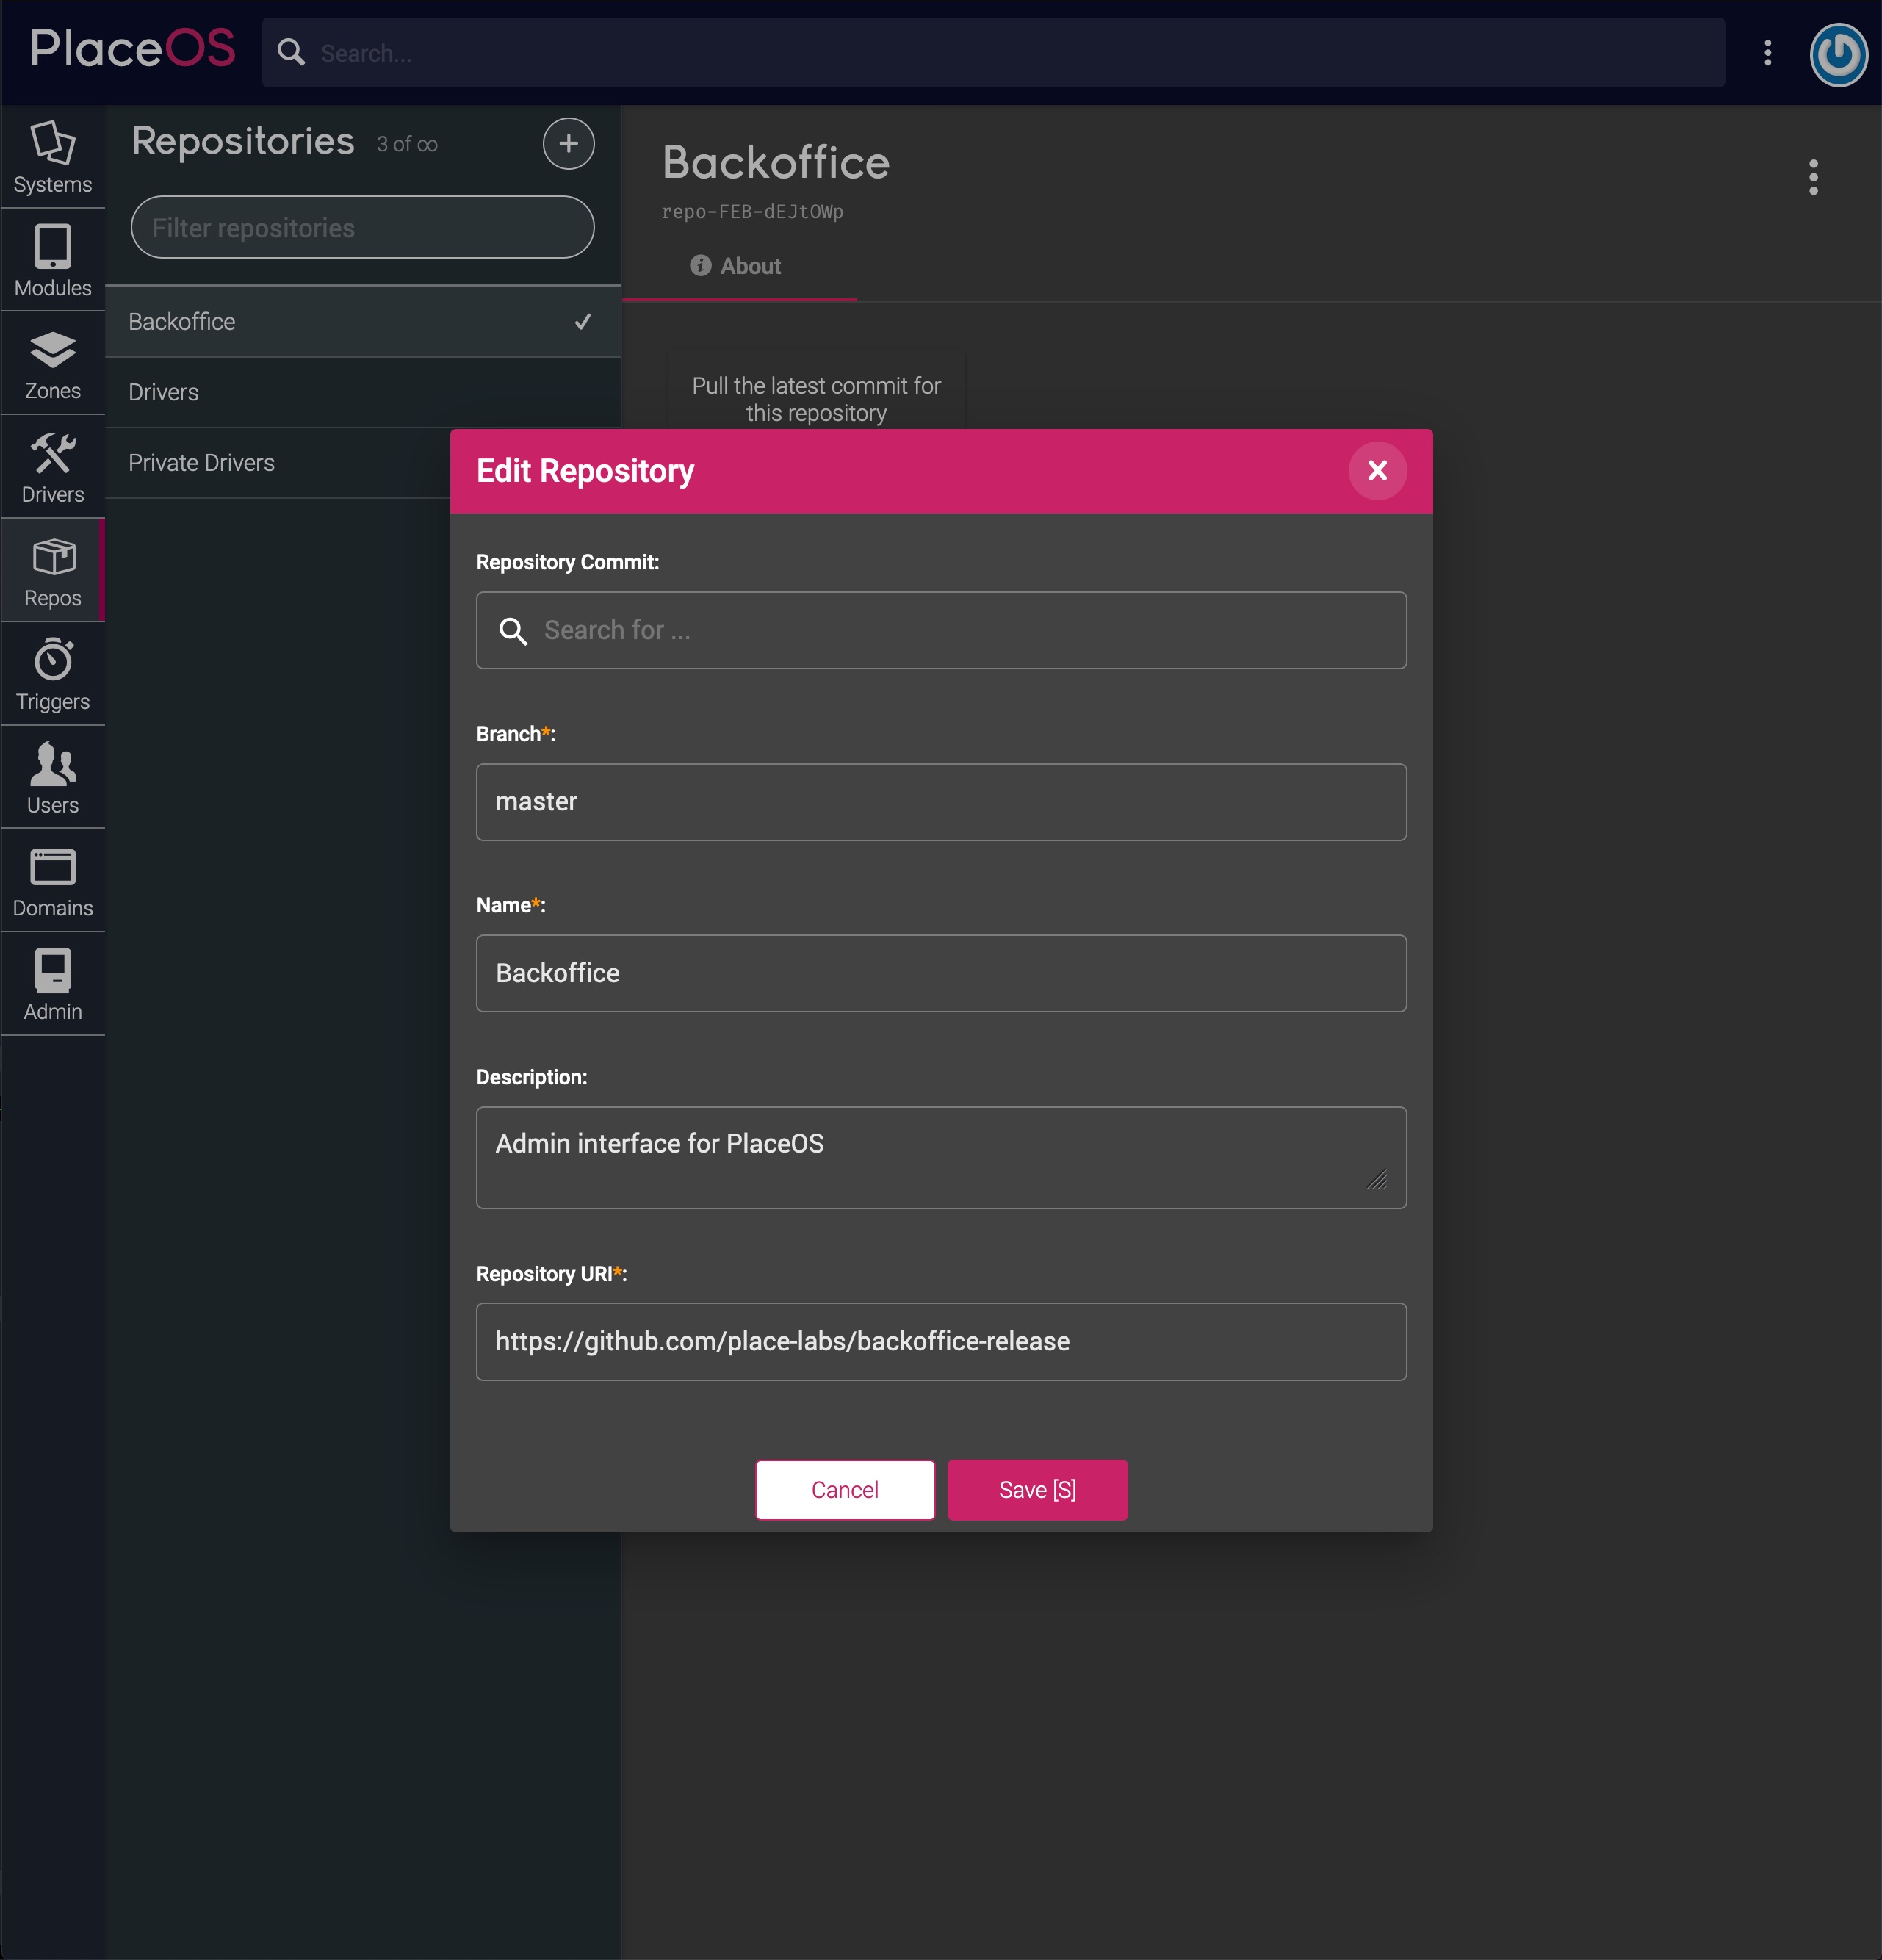The image size is (1882, 1960).
Task: Open the Backoffice overflow menu
Action: pos(1812,177)
